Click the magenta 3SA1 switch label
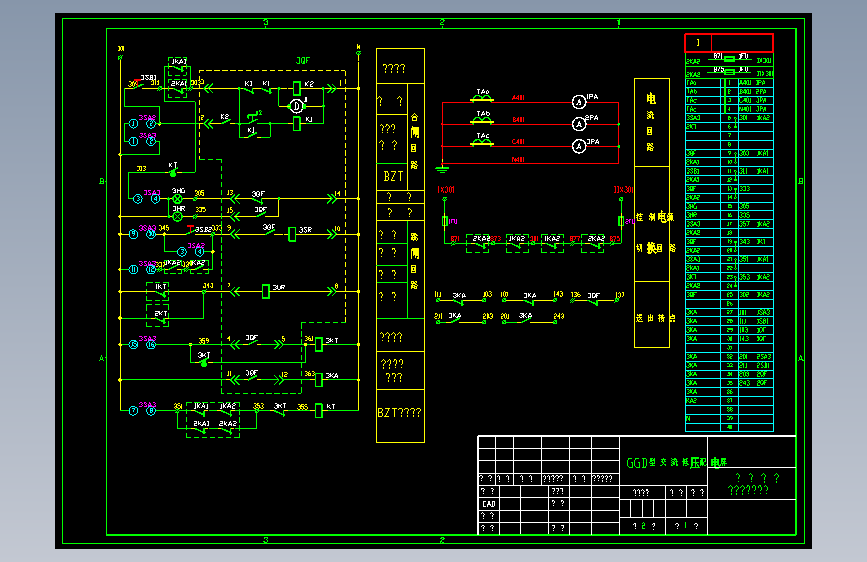Viewport: 867px width, 562px height. 152,193
